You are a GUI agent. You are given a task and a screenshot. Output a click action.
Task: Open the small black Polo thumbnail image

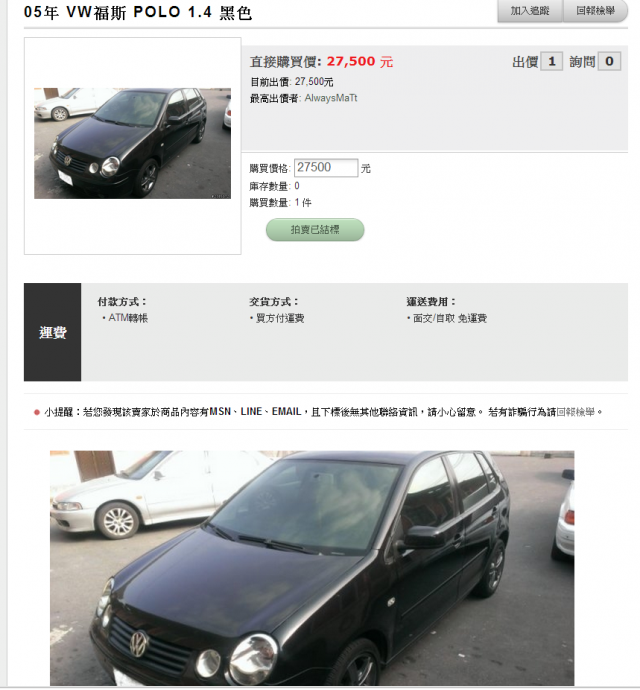coord(132,143)
